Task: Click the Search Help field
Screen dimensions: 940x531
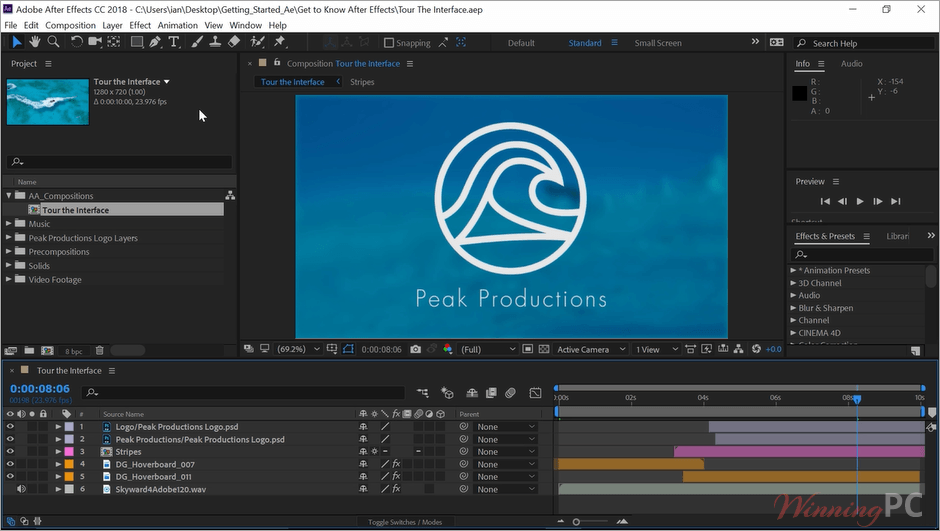Action: pos(865,43)
